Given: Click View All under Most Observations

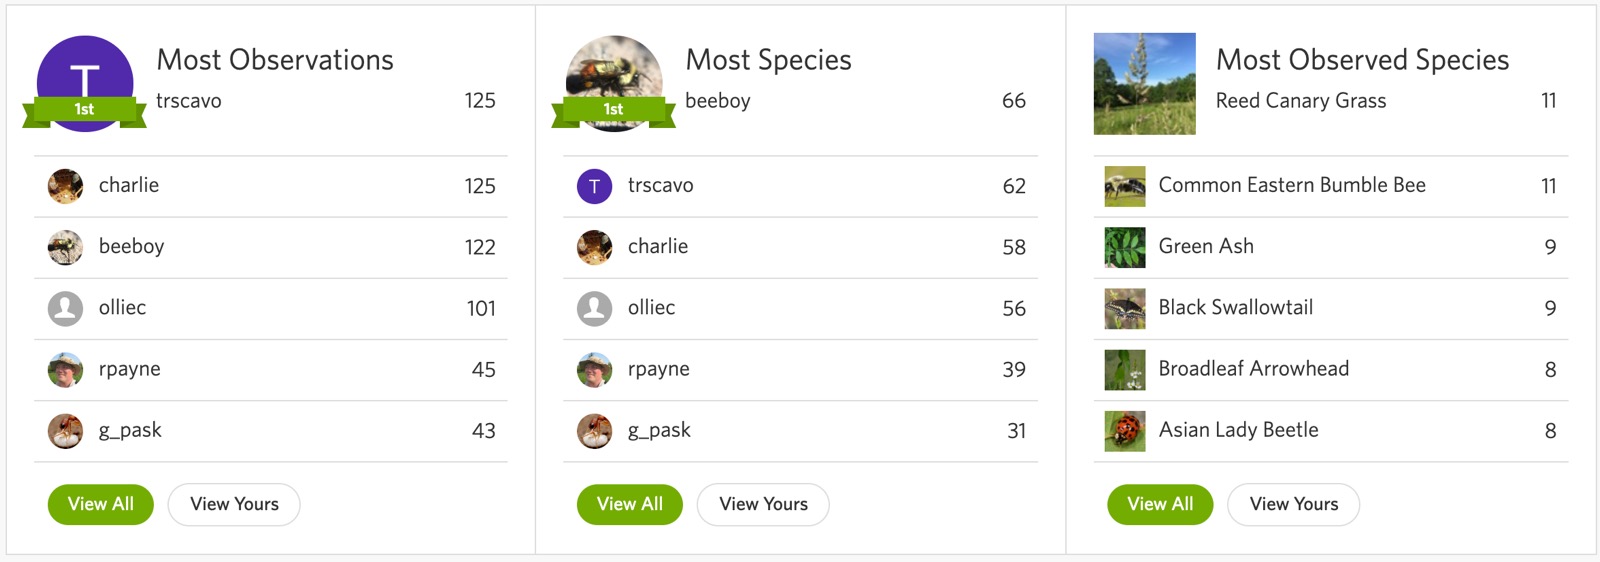Looking at the screenshot, I should tap(101, 504).
